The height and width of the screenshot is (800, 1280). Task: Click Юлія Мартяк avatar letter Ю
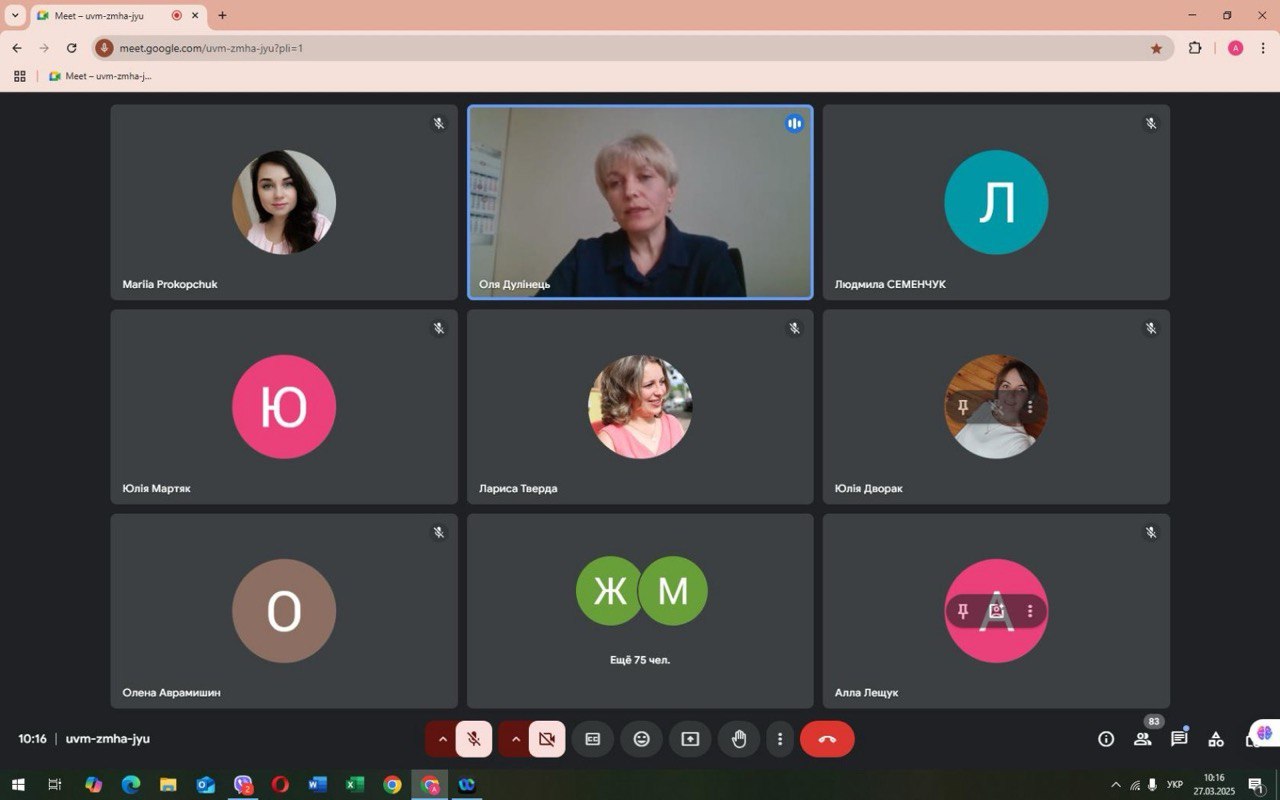coord(284,407)
